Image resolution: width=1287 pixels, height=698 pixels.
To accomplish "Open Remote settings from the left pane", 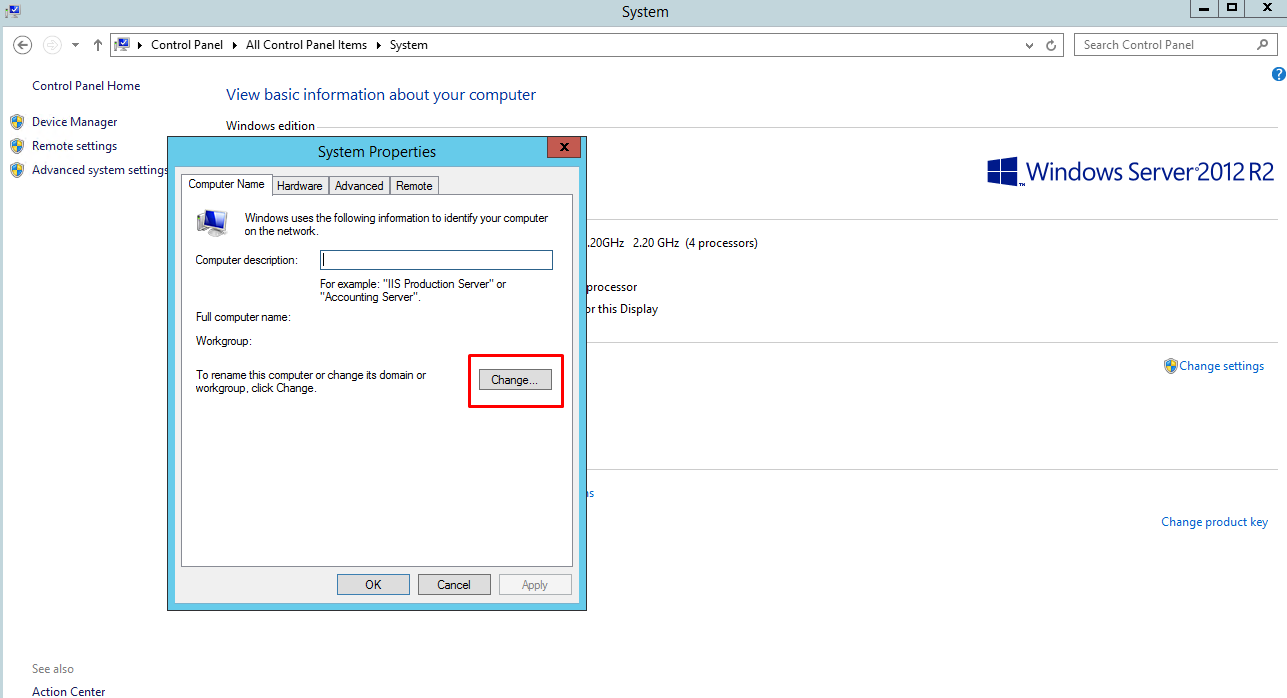I will tap(75, 146).
